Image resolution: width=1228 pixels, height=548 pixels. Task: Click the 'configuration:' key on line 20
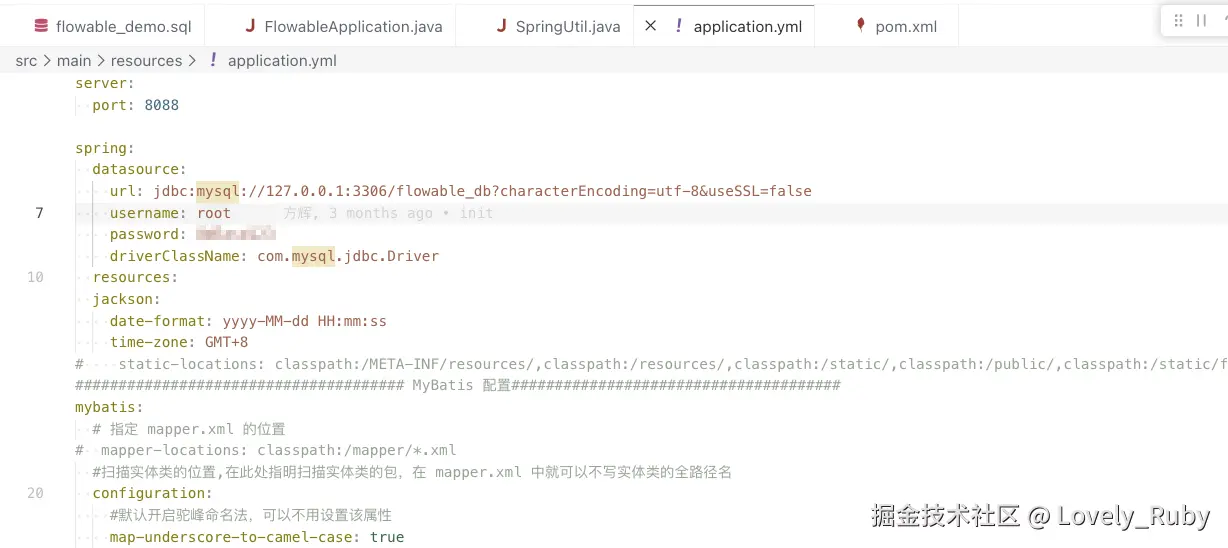point(152,493)
